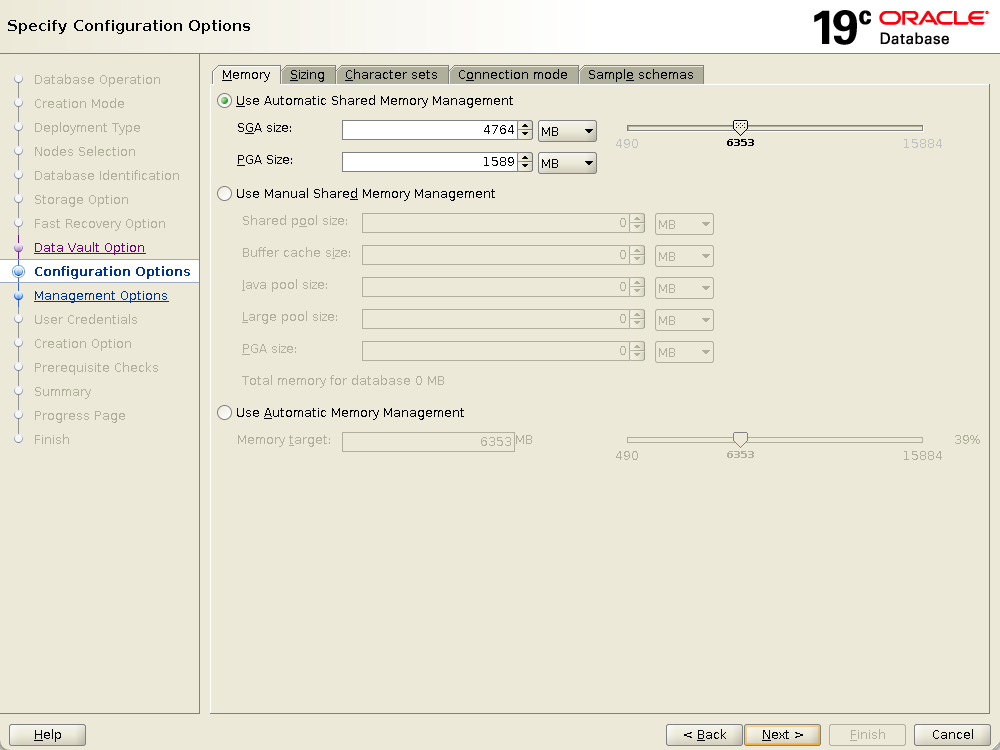Open the SGA size unit dropdown

click(x=567, y=131)
